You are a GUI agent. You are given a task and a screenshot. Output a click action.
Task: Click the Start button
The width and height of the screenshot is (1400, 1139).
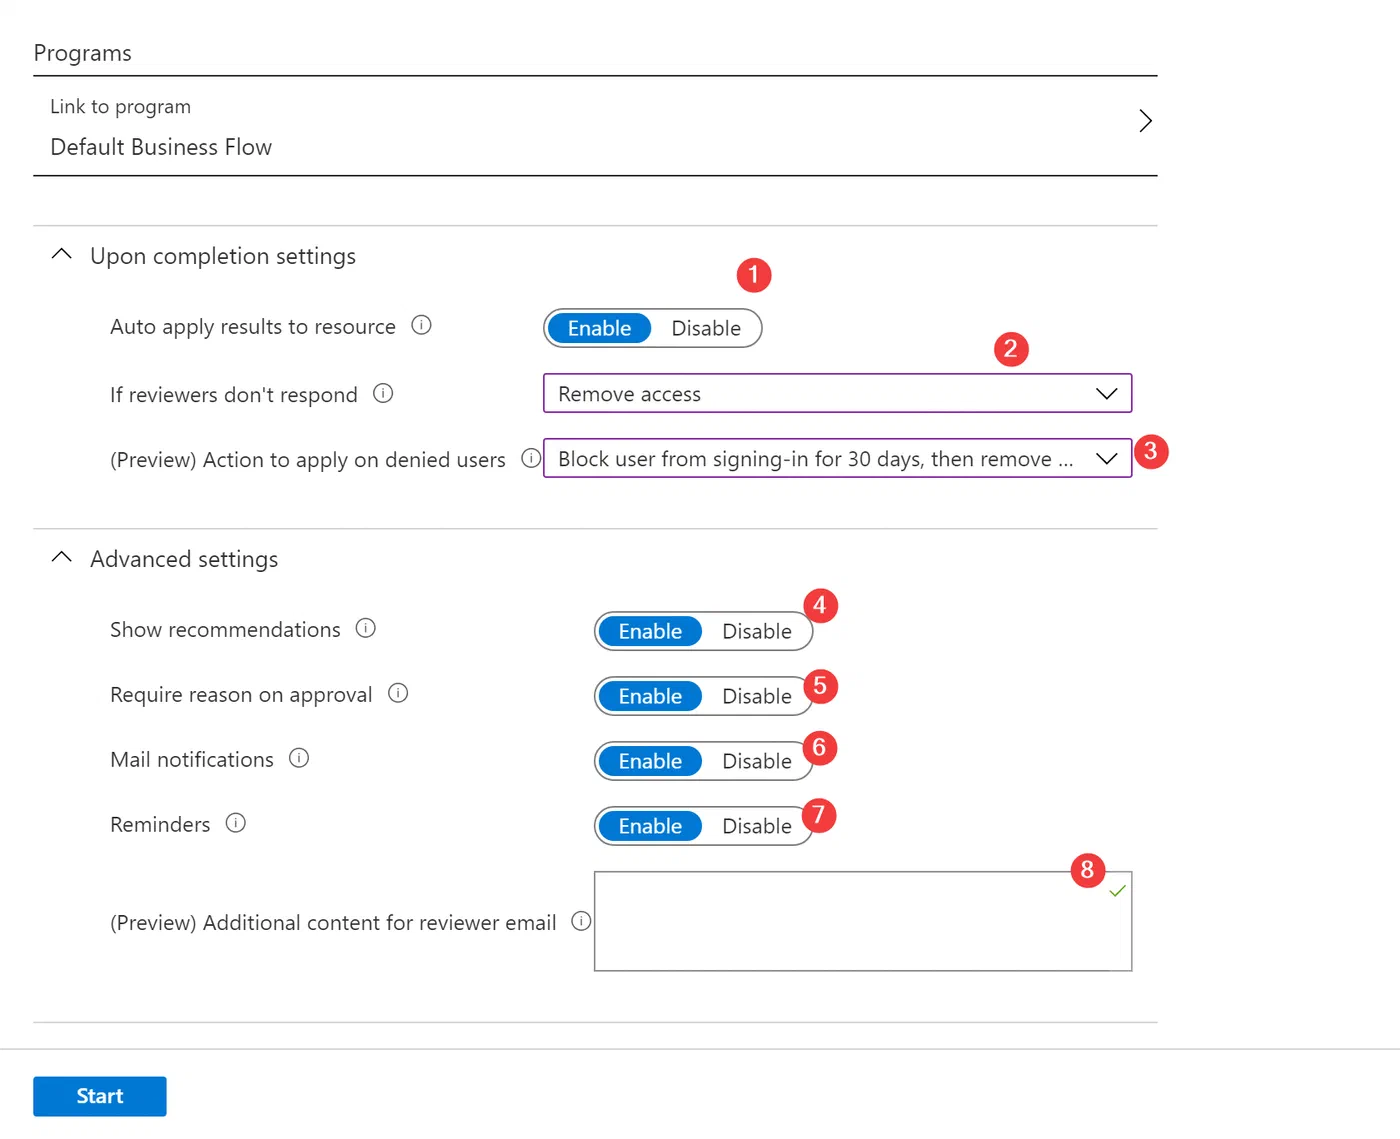click(100, 1096)
